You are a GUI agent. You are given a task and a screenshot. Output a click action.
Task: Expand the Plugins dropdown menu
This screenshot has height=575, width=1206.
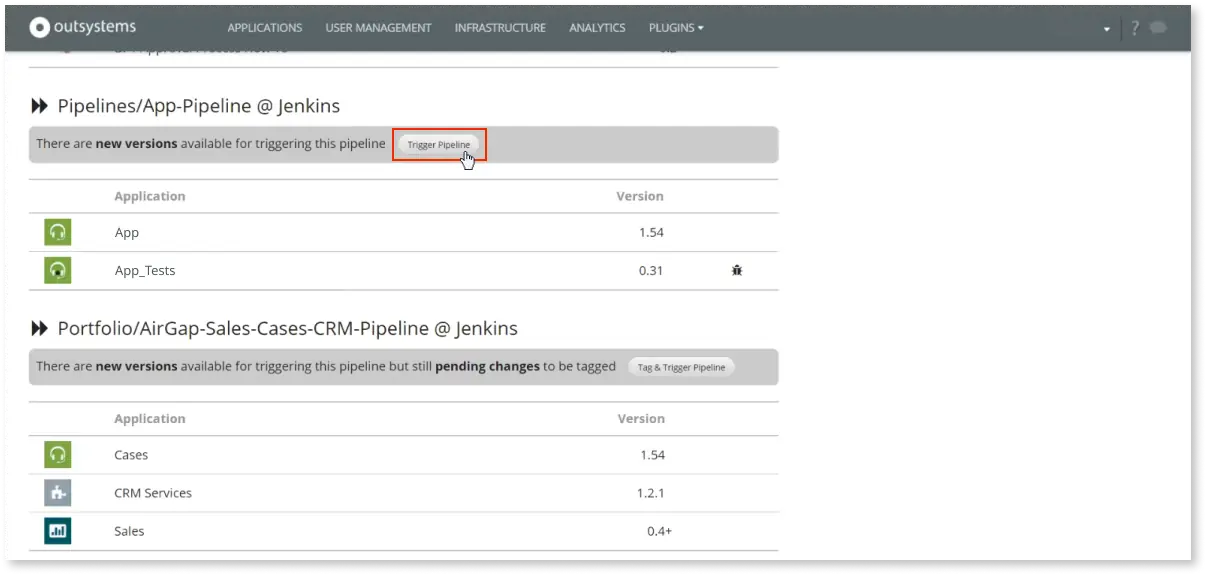676,28
